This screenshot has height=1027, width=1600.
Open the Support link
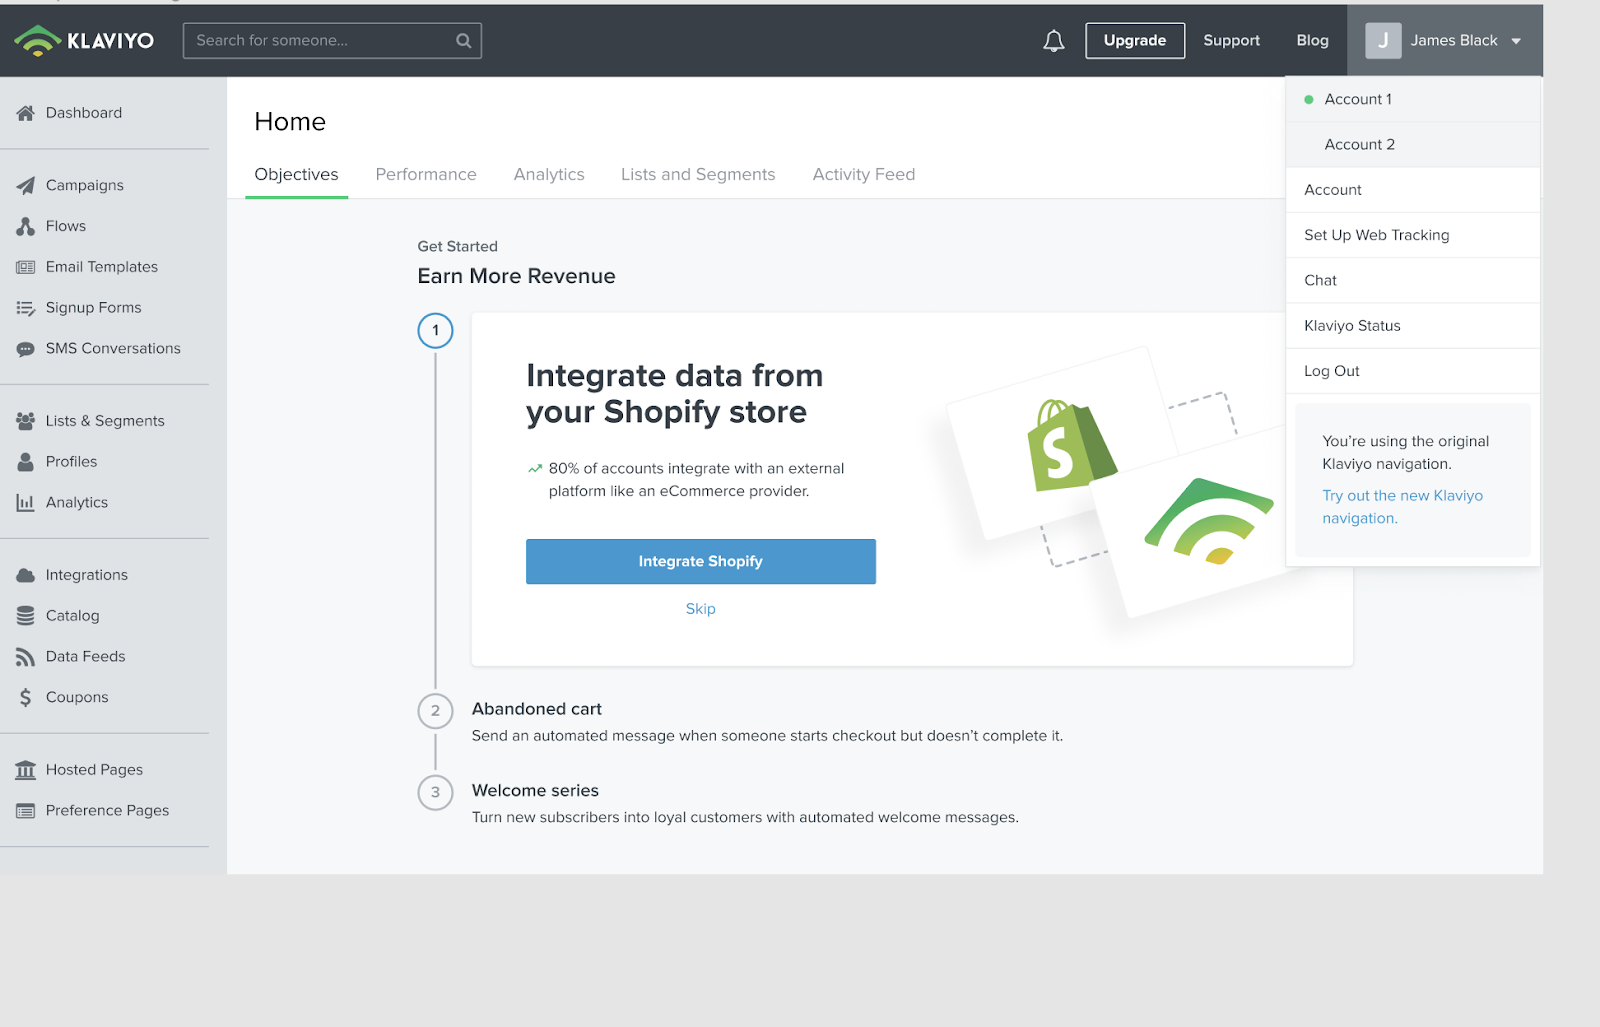click(x=1231, y=41)
